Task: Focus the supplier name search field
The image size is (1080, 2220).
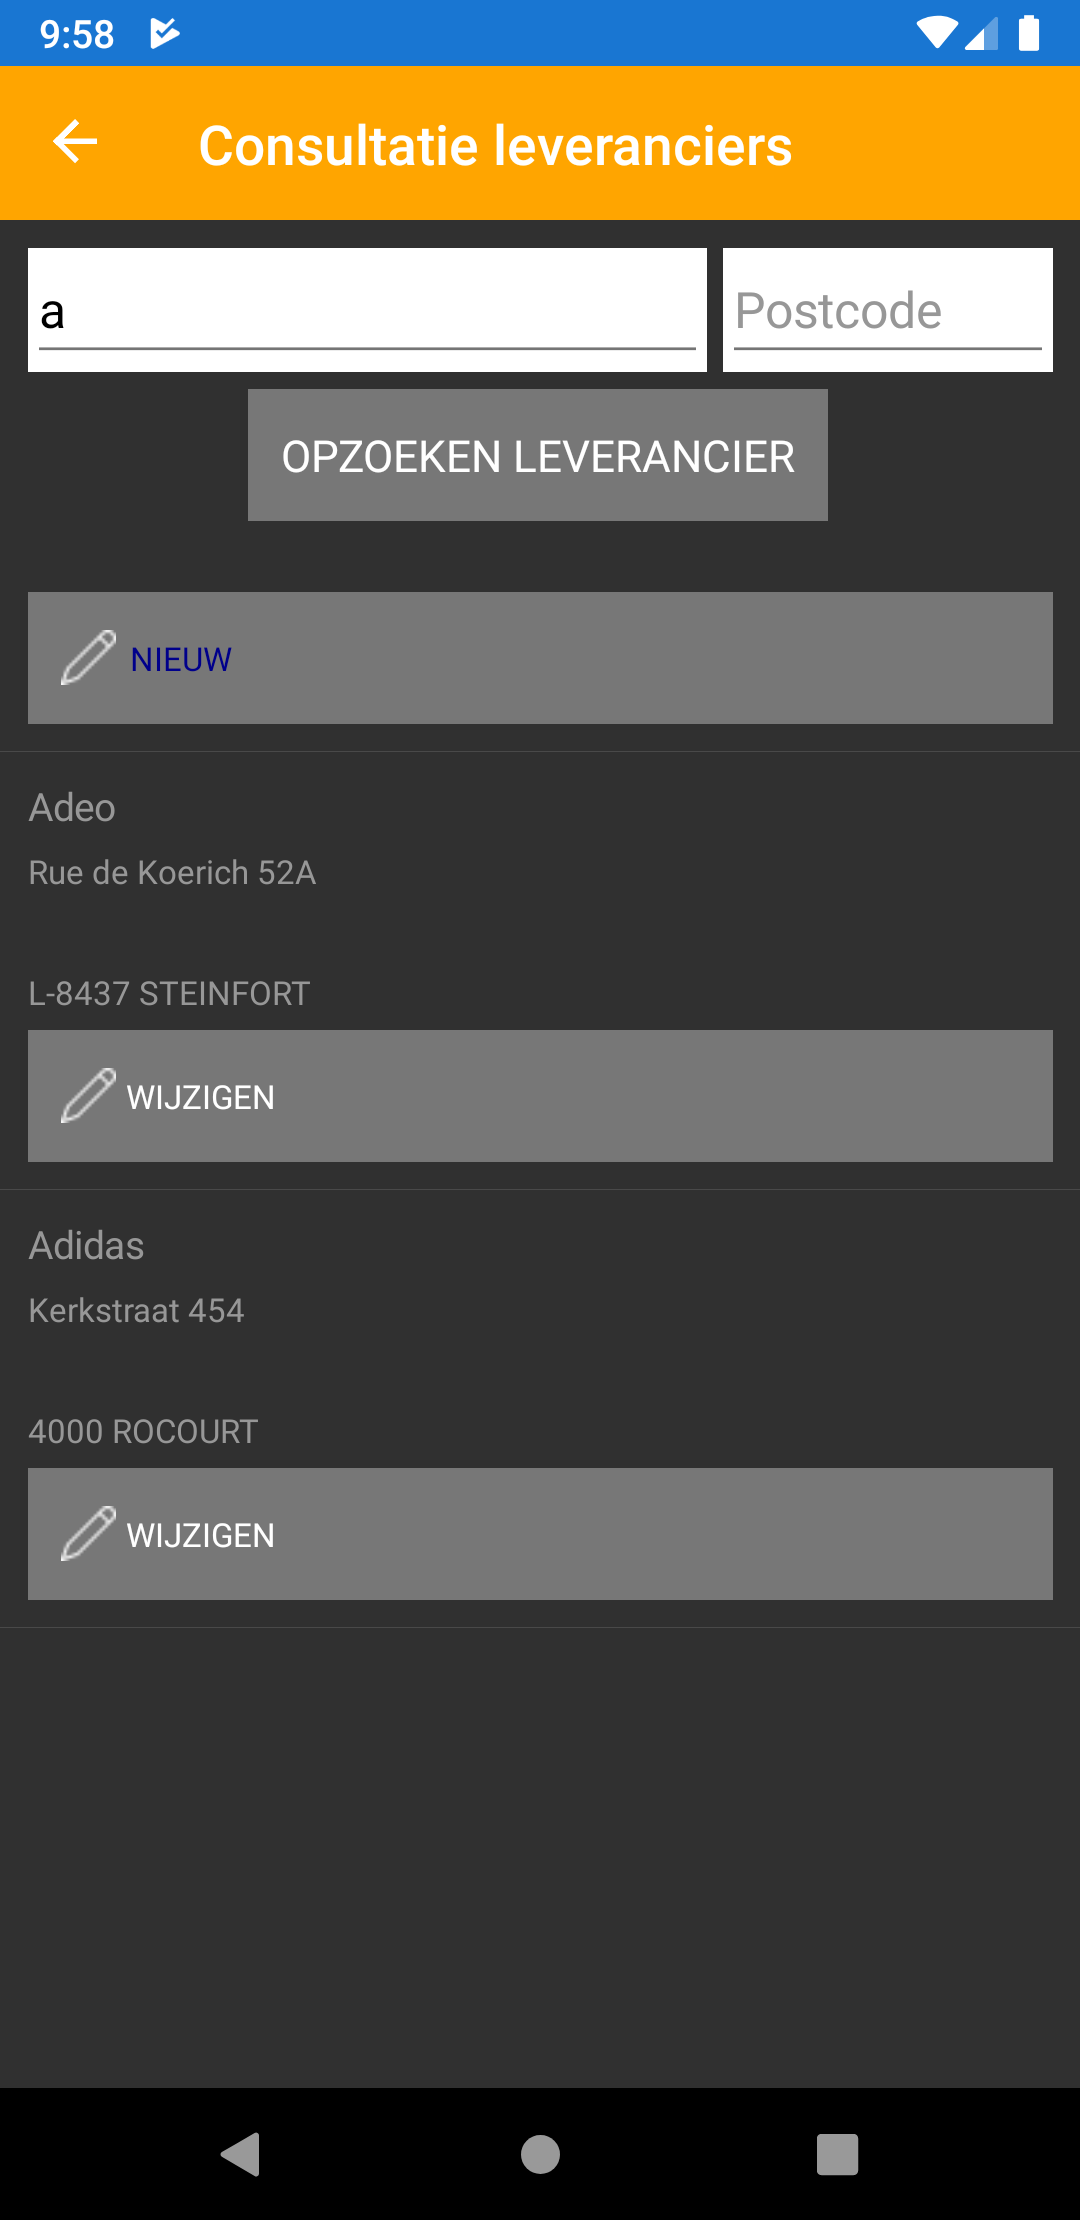Action: click(x=367, y=311)
